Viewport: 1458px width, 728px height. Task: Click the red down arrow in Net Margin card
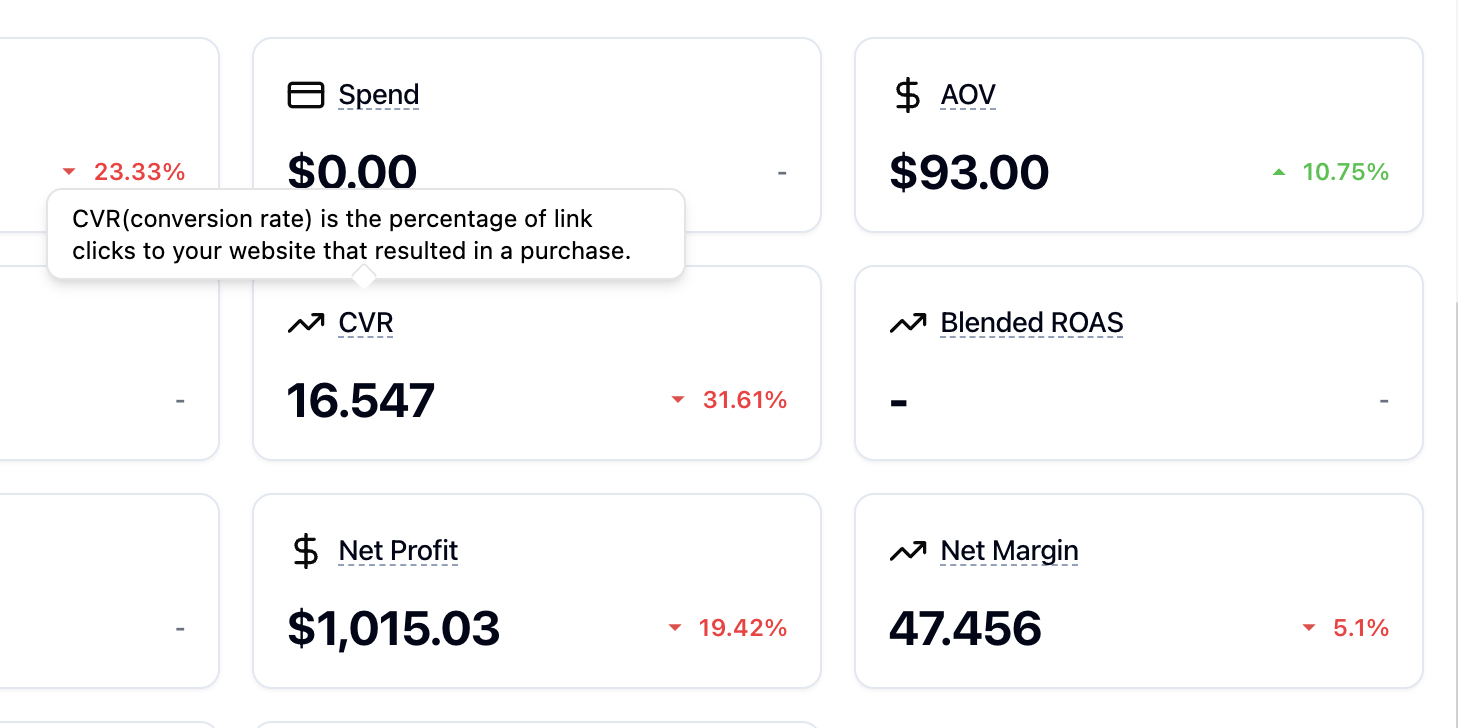pos(1309,628)
